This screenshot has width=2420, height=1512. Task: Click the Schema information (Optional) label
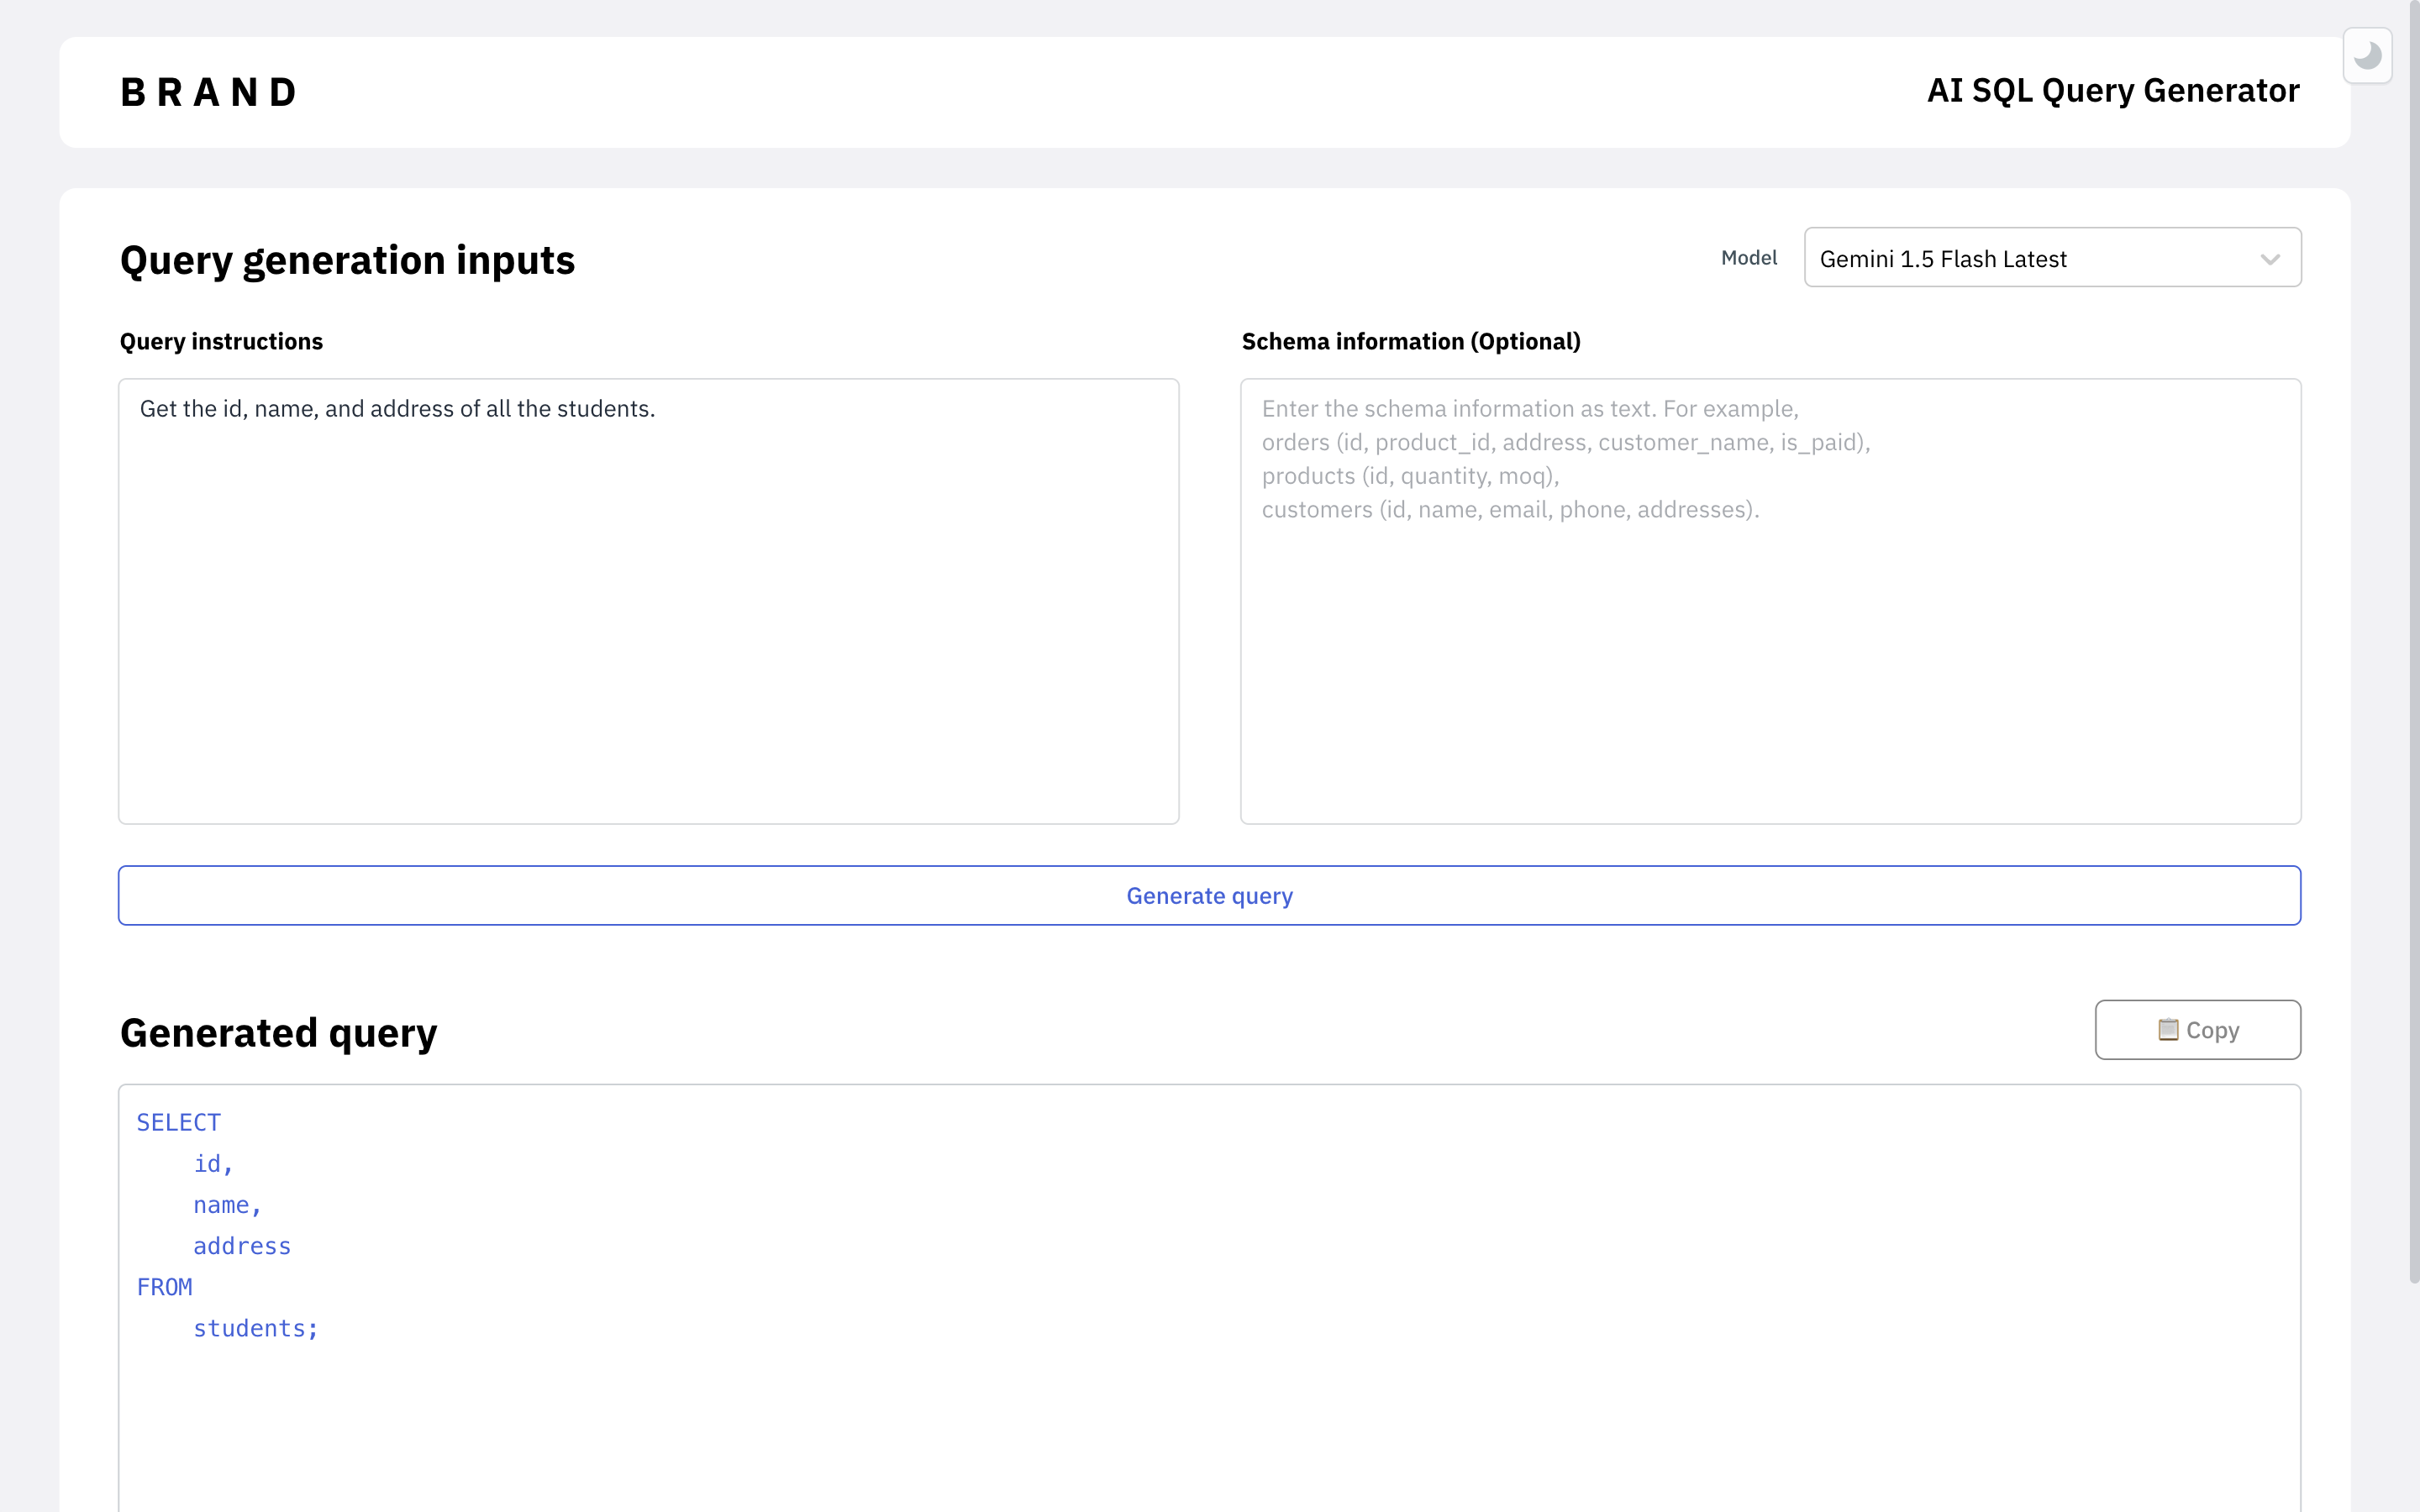click(1410, 341)
